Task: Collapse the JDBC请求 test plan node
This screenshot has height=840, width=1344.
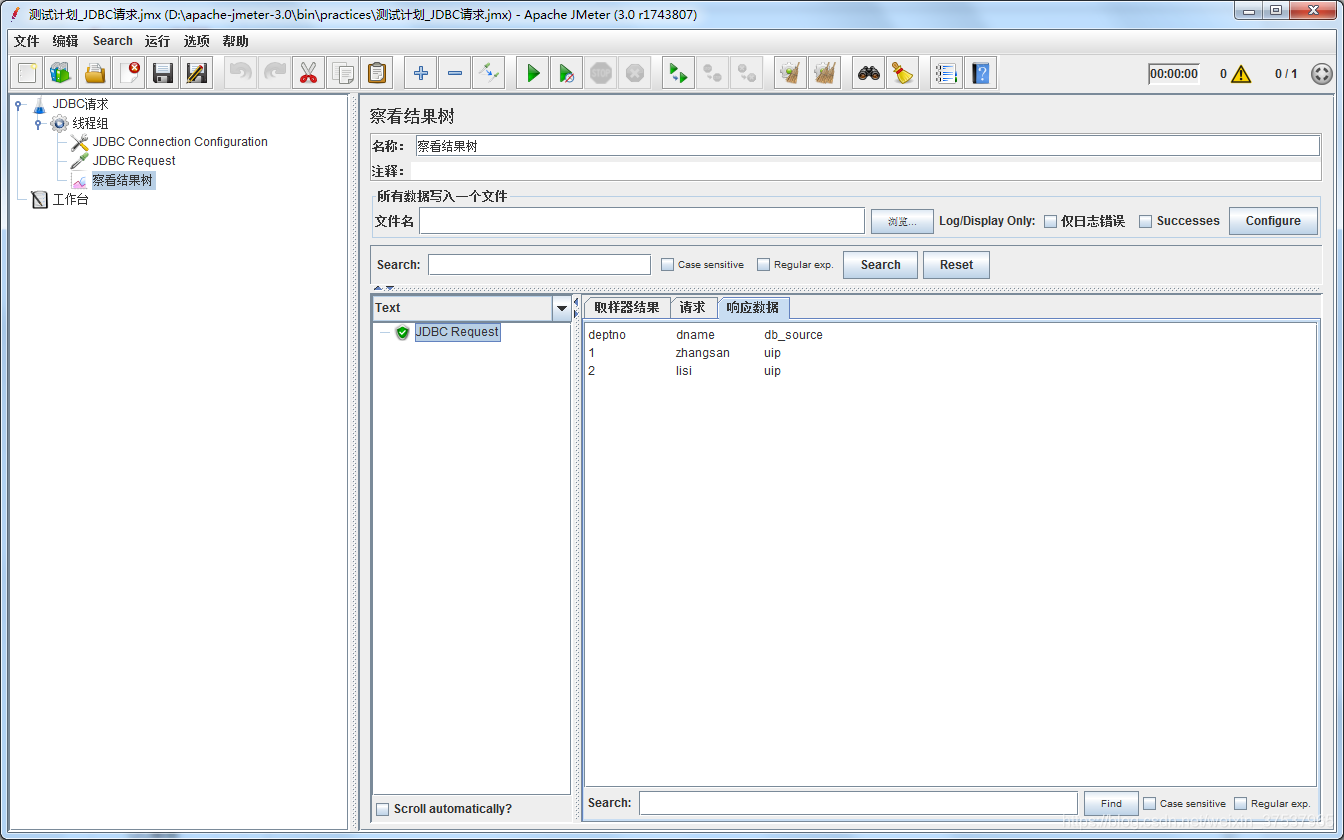Action: click(19, 104)
